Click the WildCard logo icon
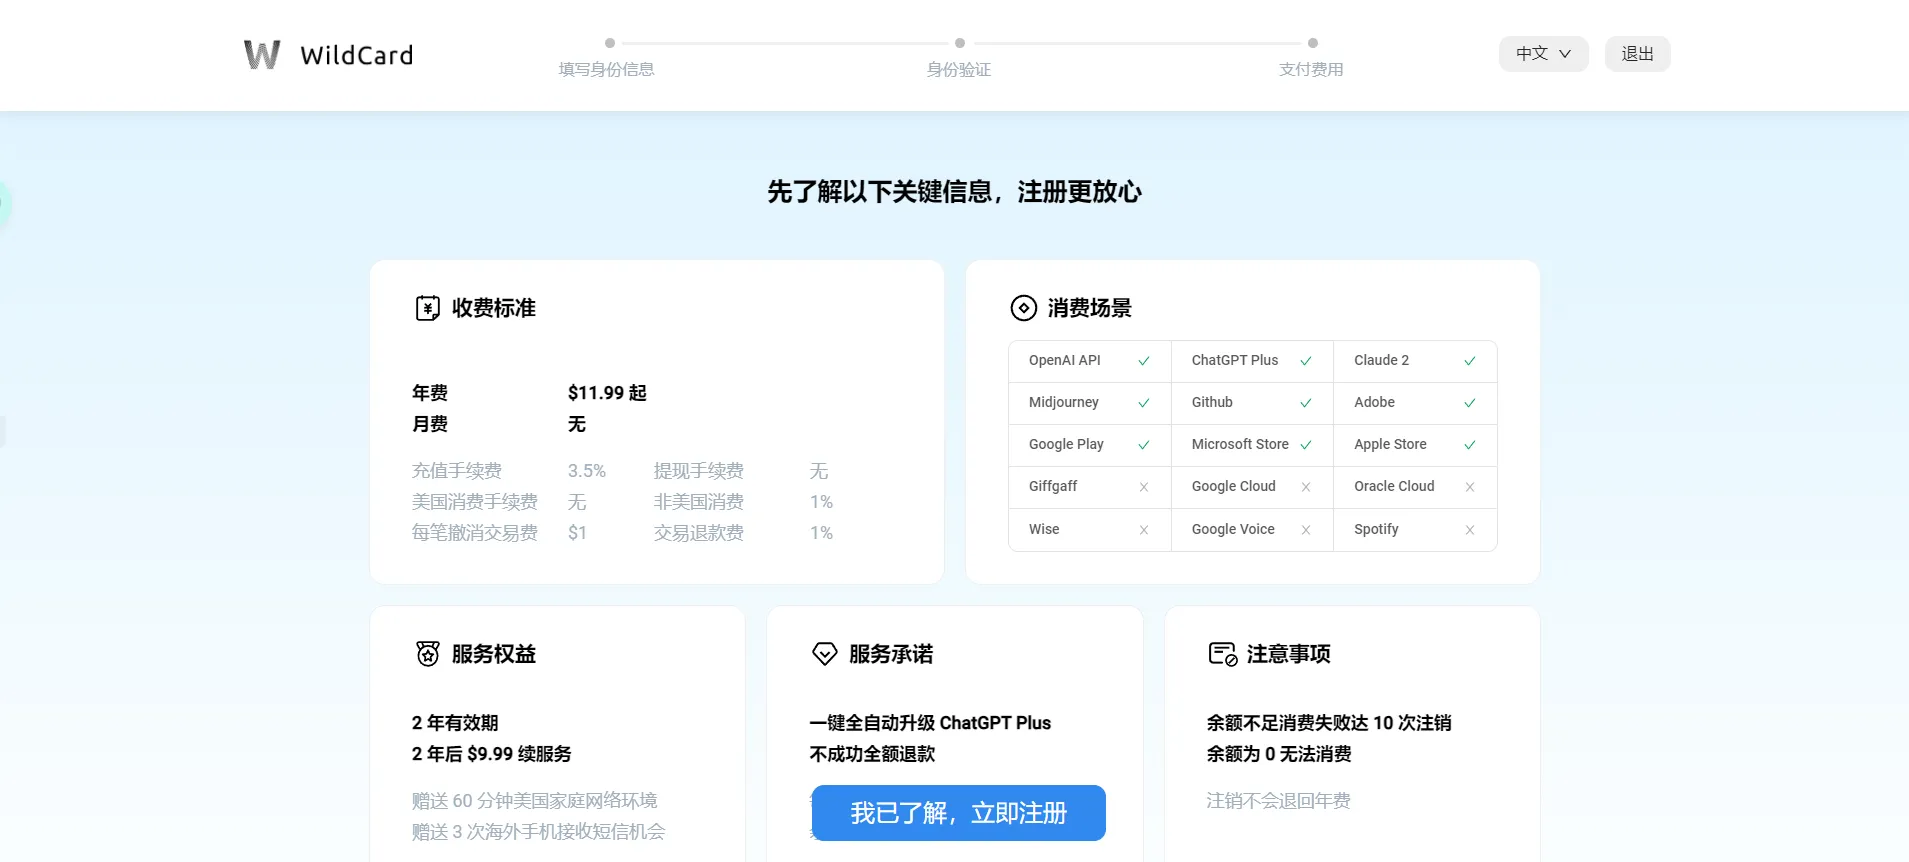 (x=262, y=54)
